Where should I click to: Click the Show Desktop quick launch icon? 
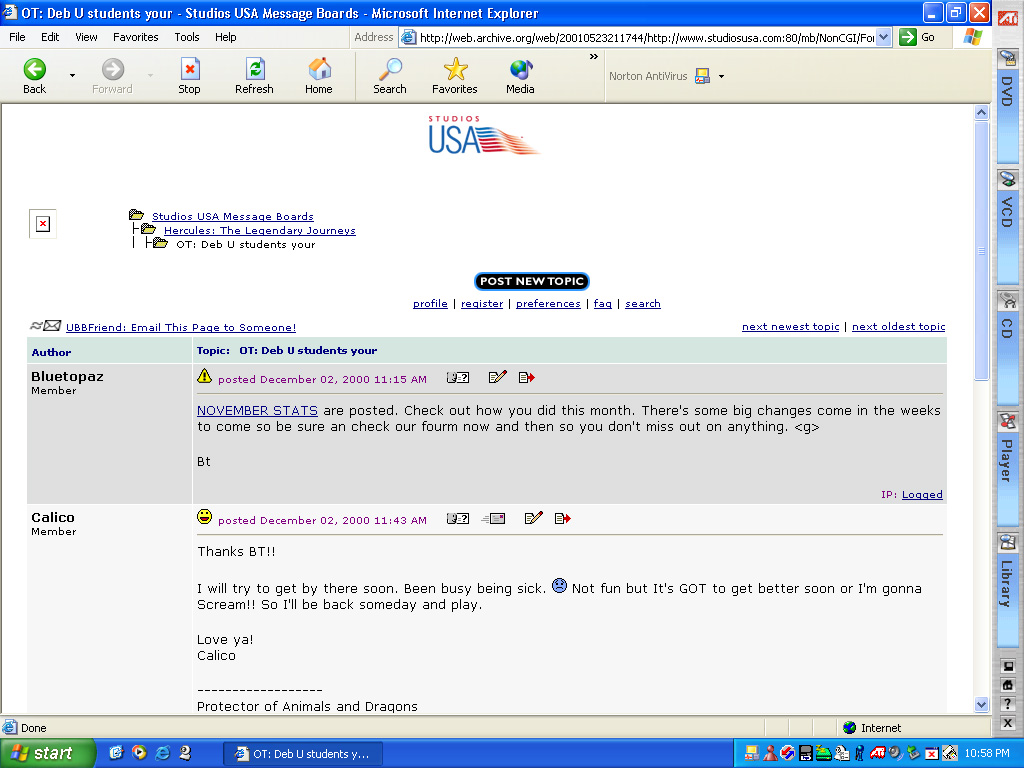pos(116,753)
